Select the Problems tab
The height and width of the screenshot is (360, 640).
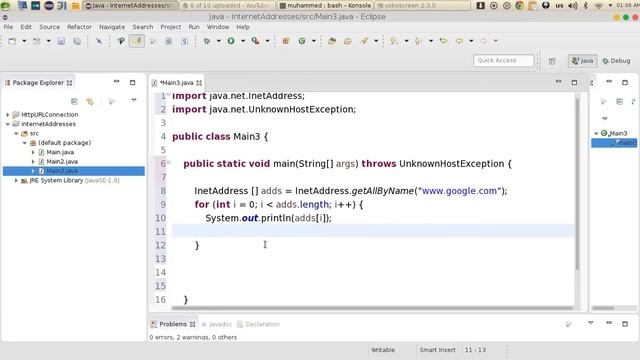click(173, 324)
